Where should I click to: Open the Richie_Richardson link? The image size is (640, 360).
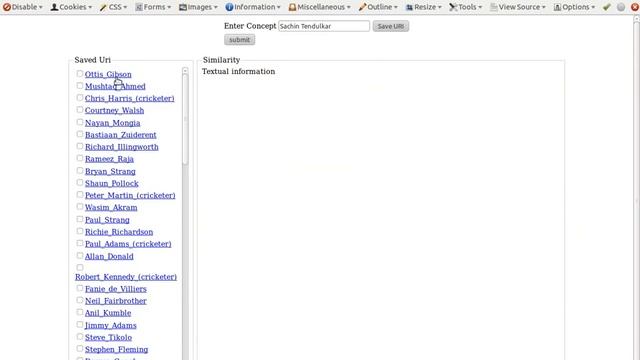click(x=119, y=232)
